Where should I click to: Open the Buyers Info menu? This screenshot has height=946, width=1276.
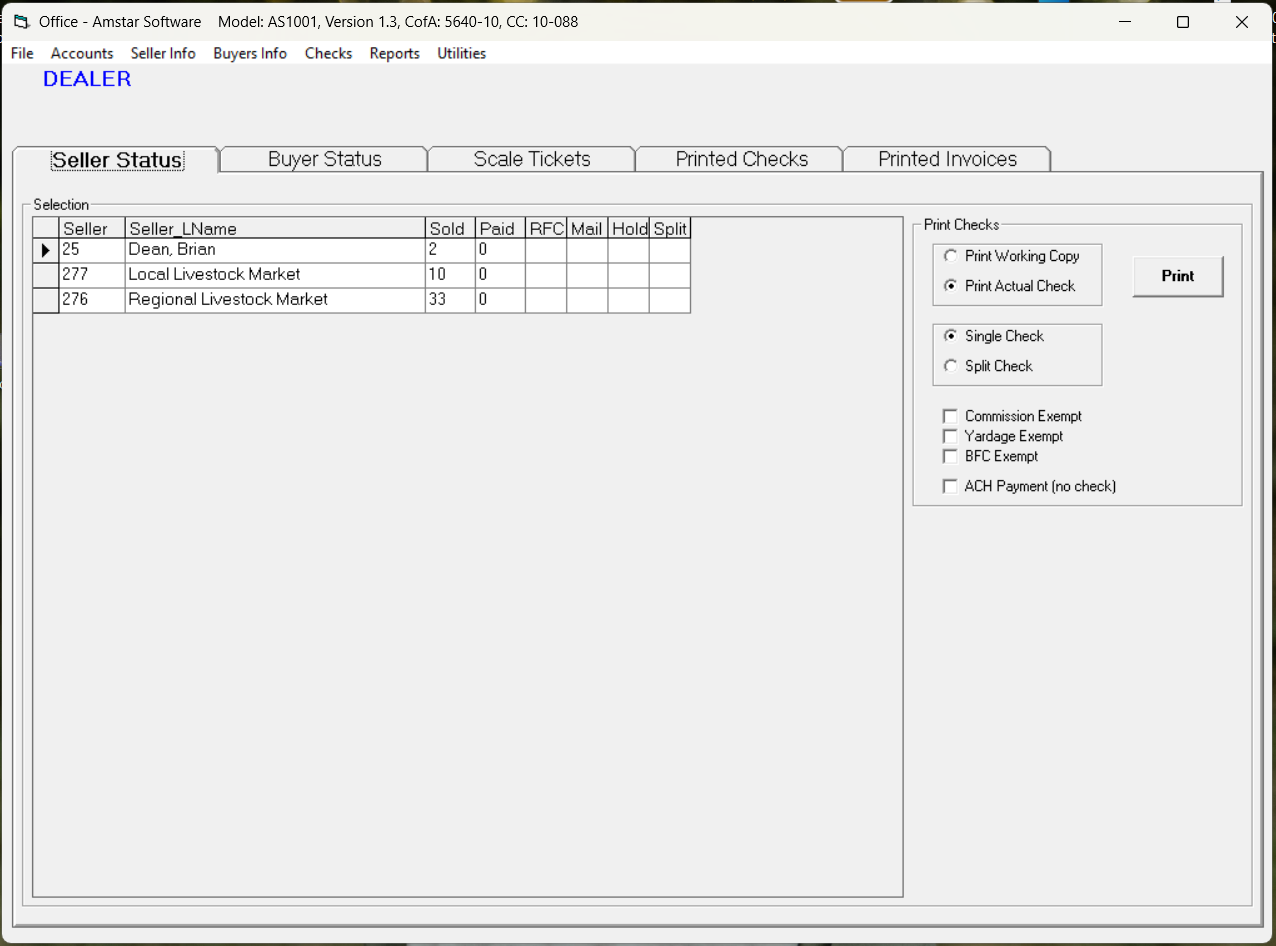tap(250, 53)
